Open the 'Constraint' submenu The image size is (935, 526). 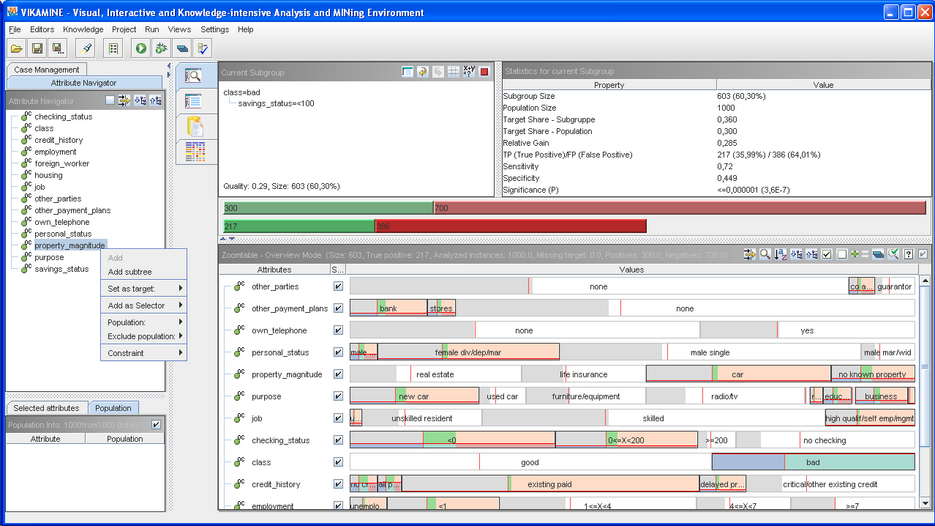click(144, 353)
